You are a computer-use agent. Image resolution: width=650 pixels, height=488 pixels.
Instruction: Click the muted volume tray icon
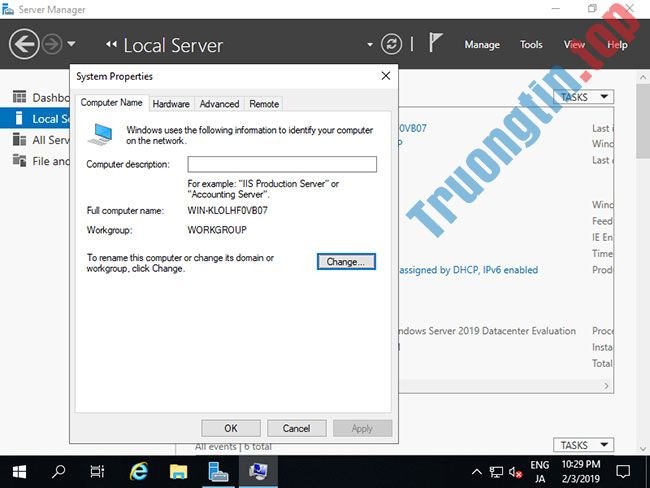coord(515,472)
